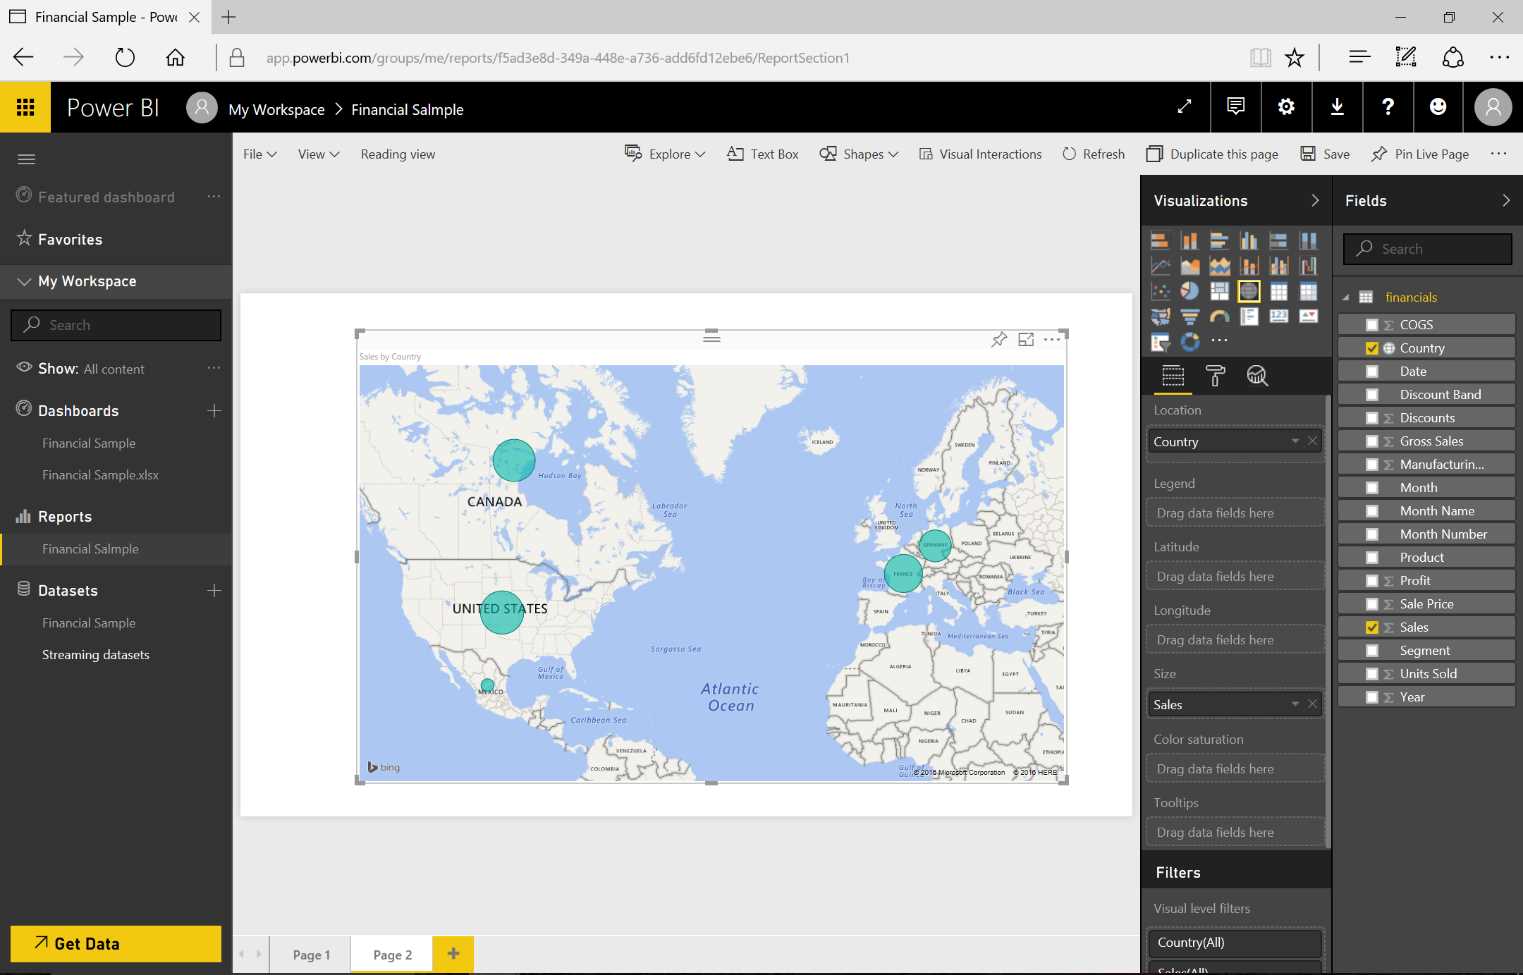Select the gauge visualization icon
1523x975 pixels.
click(x=1219, y=316)
